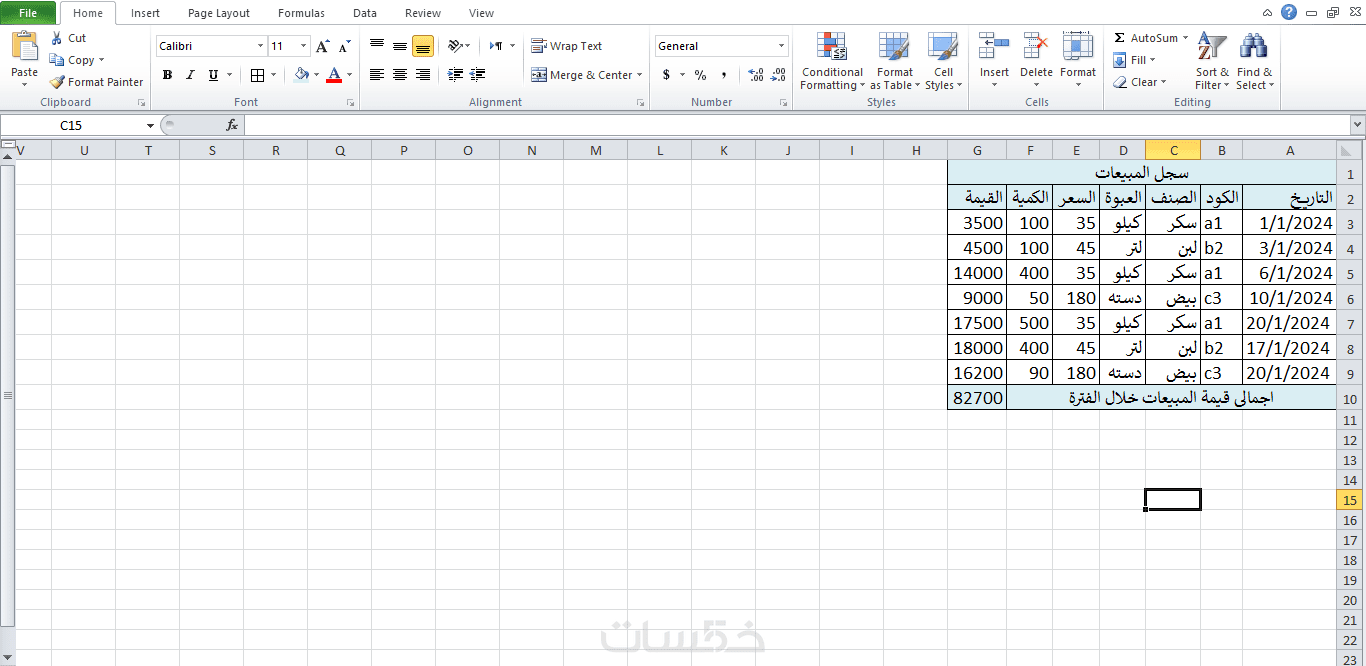The image size is (1366, 666).
Task: Apply the Fill Color paint bucket
Action: 301,75
